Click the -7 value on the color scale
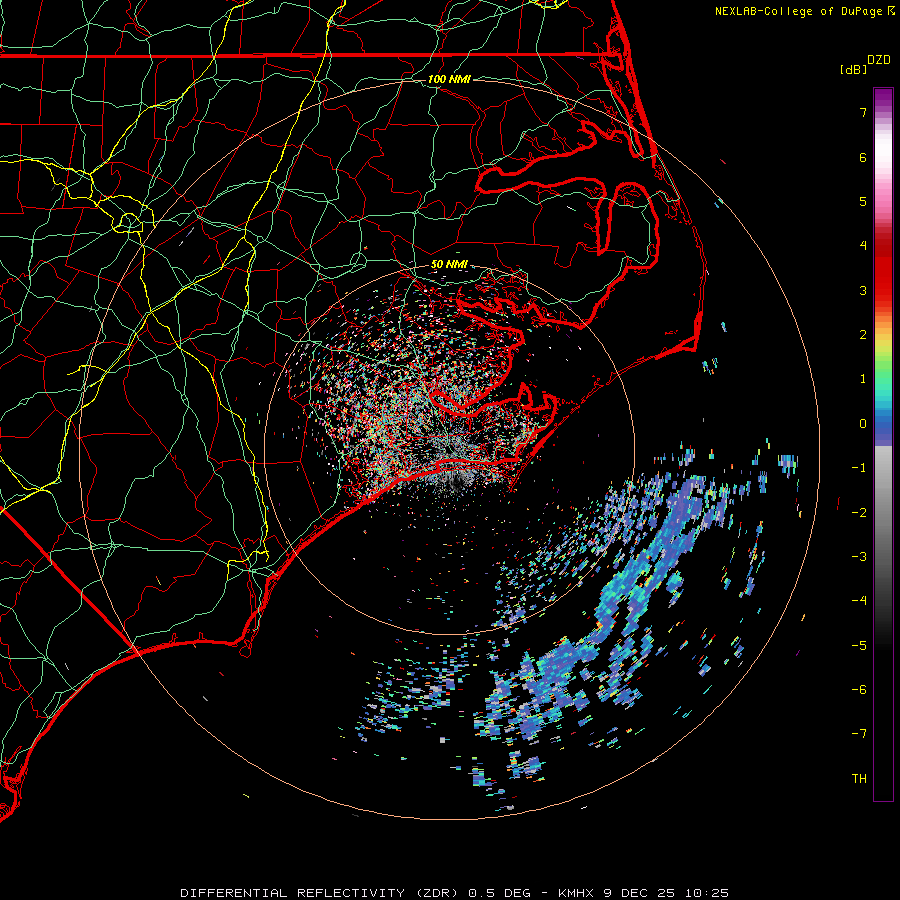 pyautogui.click(x=859, y=734)
